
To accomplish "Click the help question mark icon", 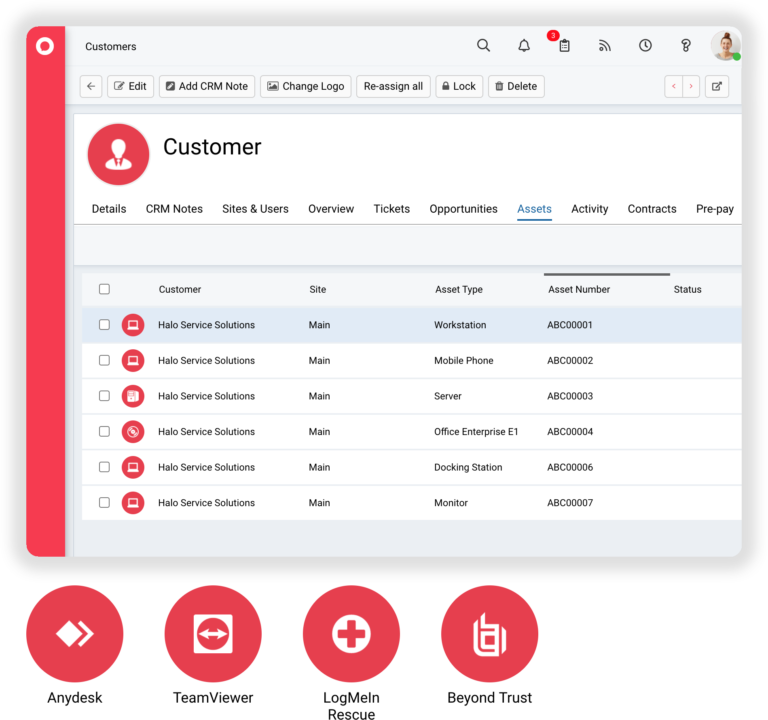I will [686, 46].
